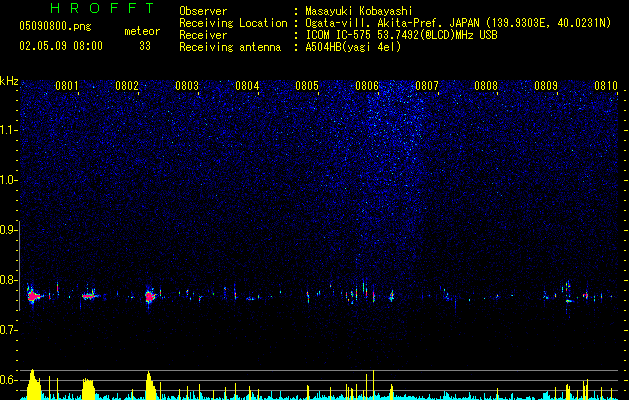629x400 pixels.
Task: Click the 1.0 frequency axis label
Action: tap(8, 180)
